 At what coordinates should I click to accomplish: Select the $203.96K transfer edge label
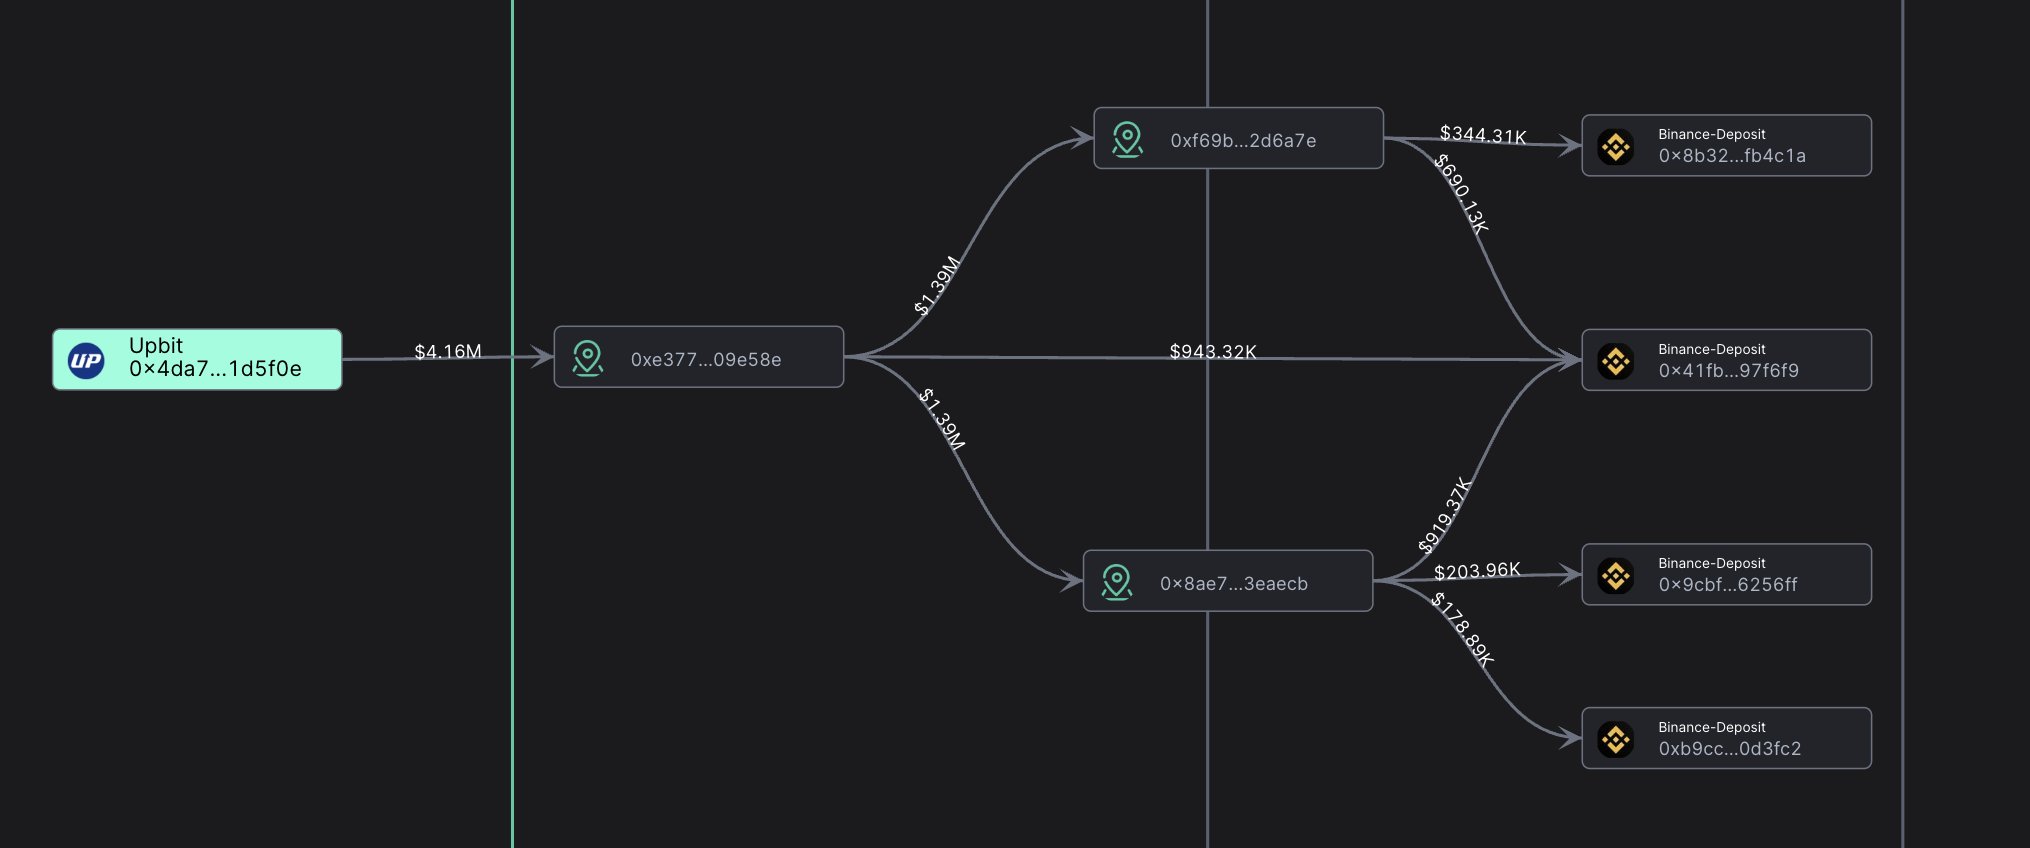coord(1476,571)
